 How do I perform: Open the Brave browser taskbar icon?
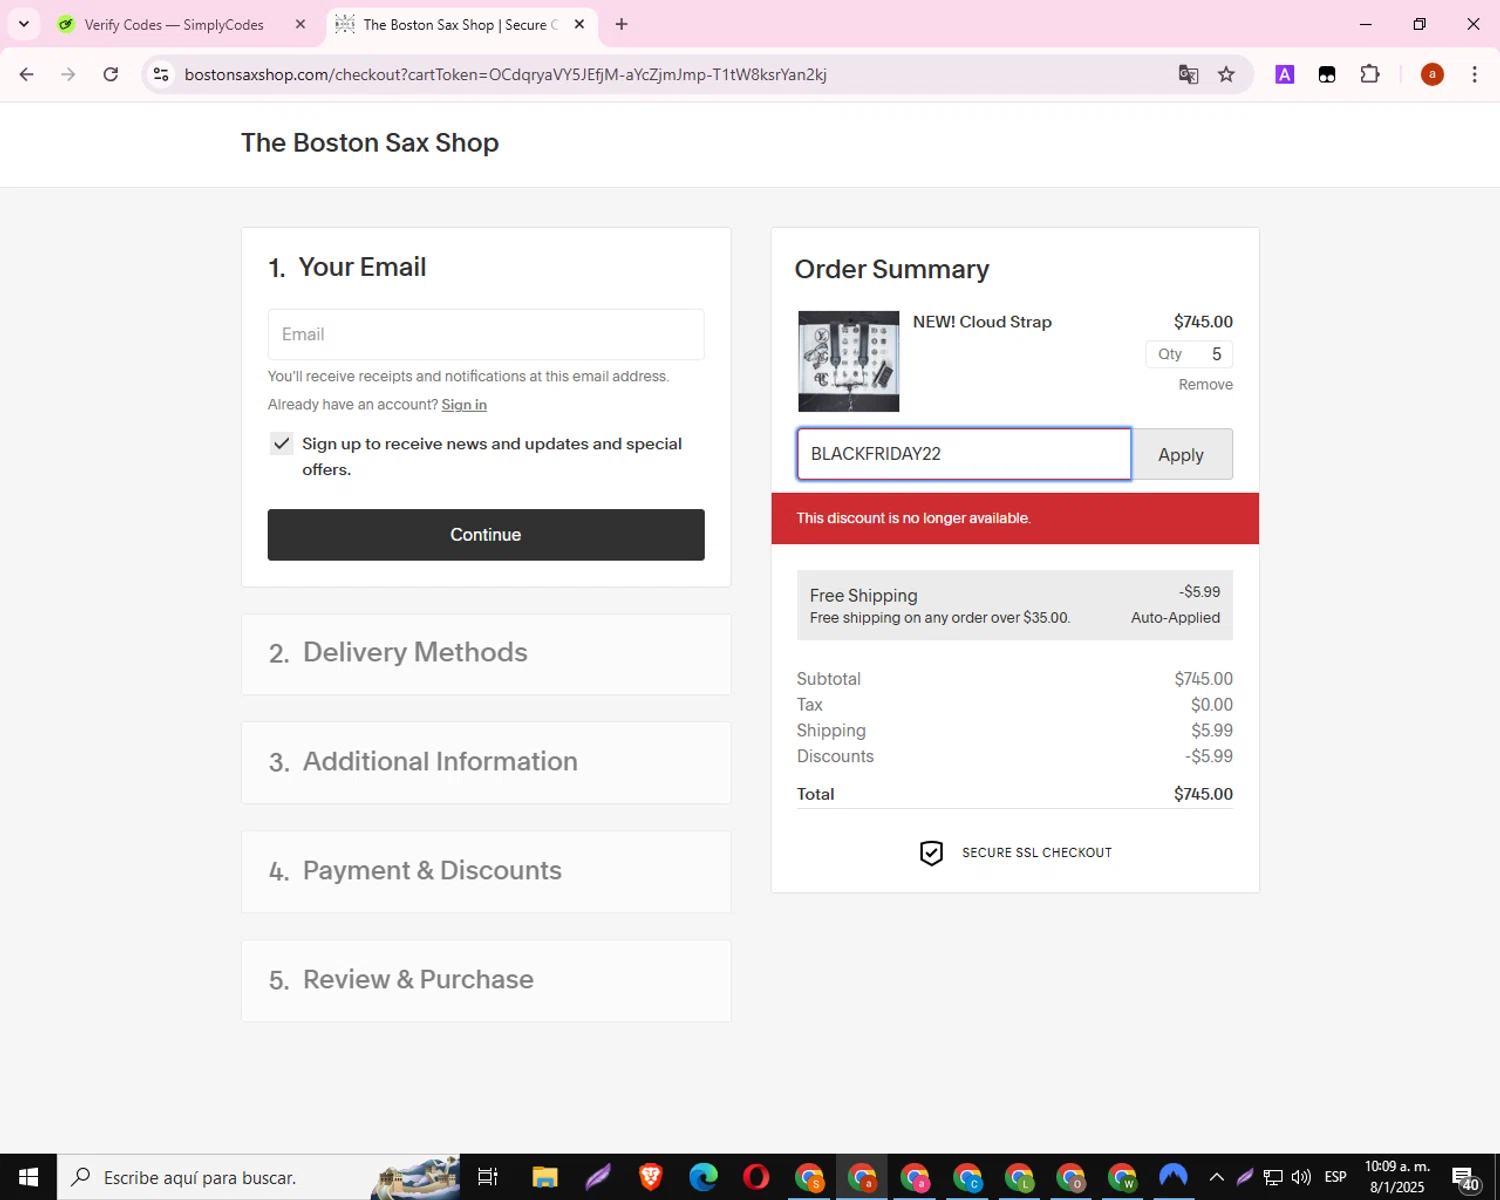[651, 1177]
